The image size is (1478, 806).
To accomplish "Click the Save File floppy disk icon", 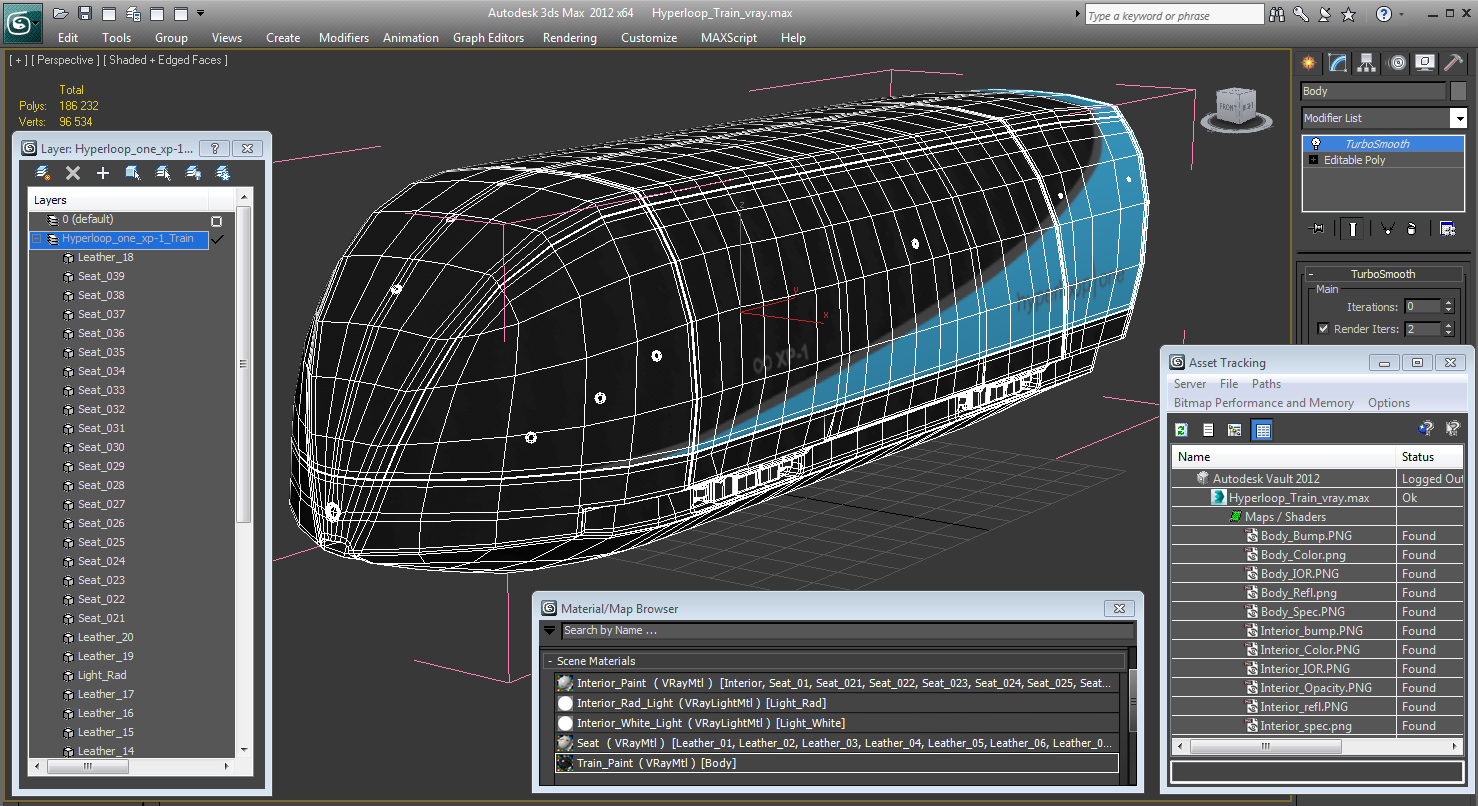I will pos(85,13).
